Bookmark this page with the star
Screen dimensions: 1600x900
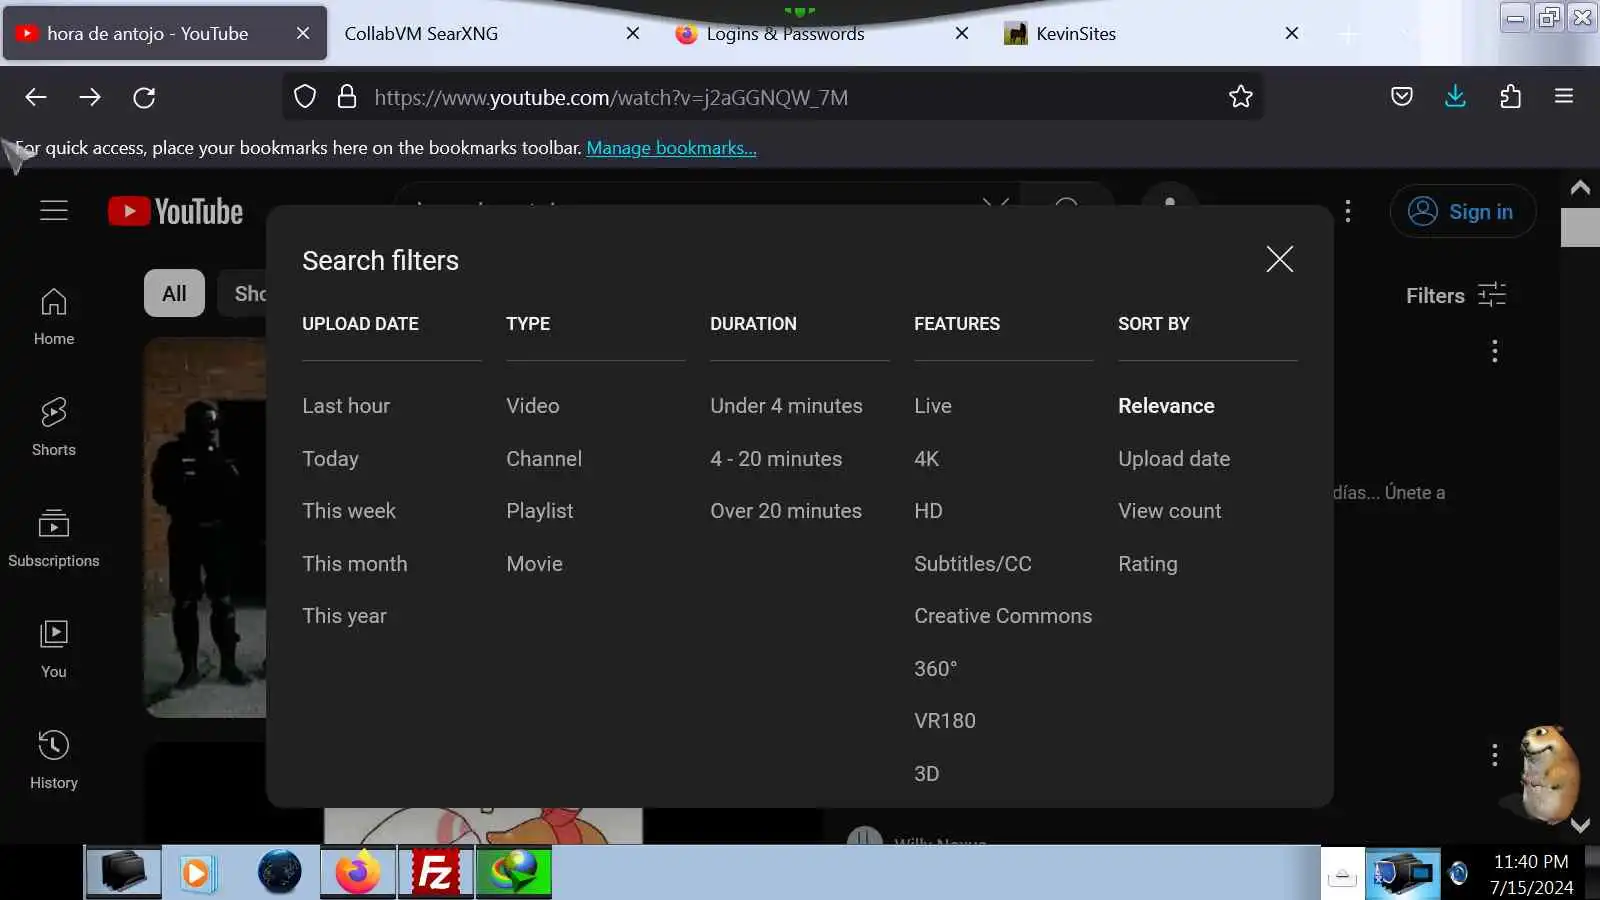(x=1240, y=97)
